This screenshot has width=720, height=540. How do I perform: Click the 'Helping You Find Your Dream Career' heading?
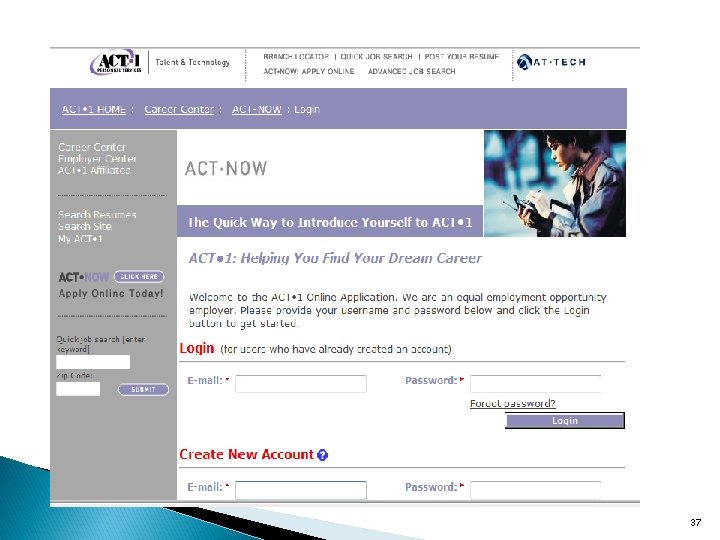click(x=335, y=258)
